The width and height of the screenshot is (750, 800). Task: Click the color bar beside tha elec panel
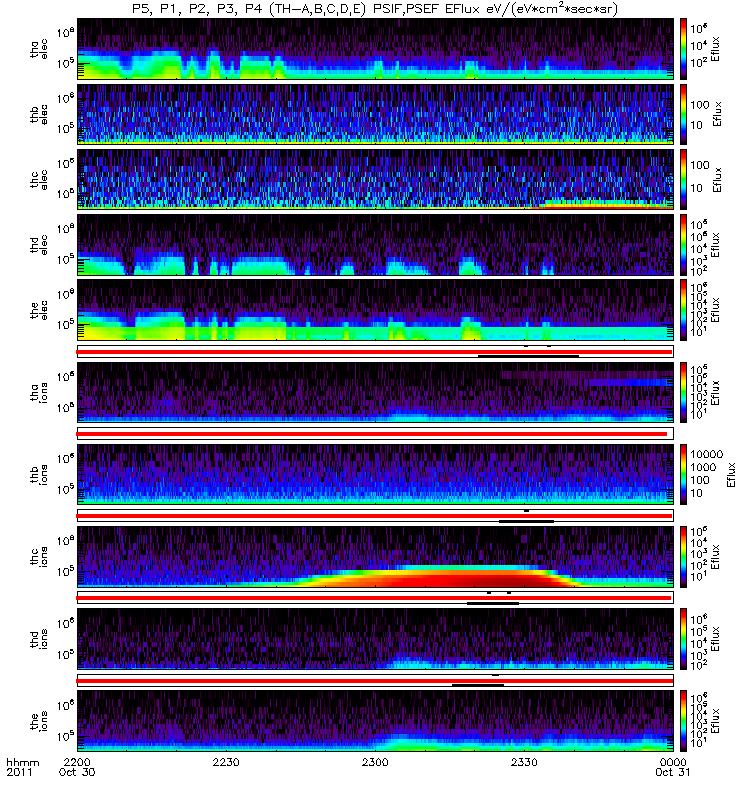coord(683,49)
